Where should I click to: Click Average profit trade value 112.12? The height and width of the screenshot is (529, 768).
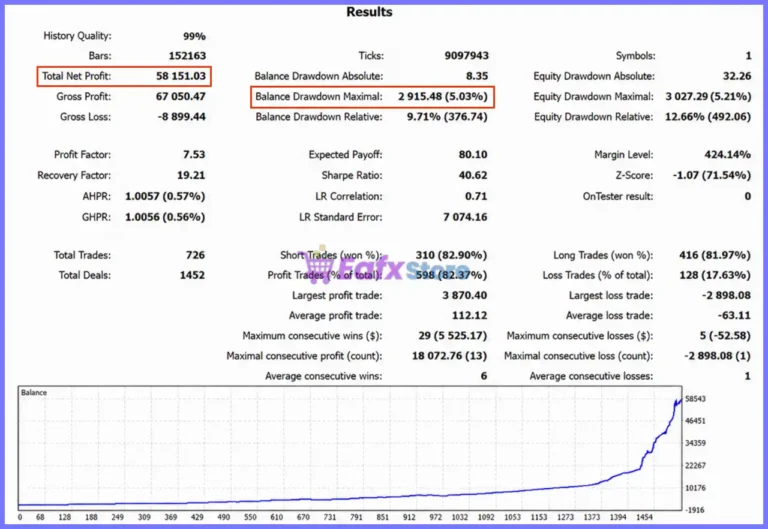tap(469, 315)
